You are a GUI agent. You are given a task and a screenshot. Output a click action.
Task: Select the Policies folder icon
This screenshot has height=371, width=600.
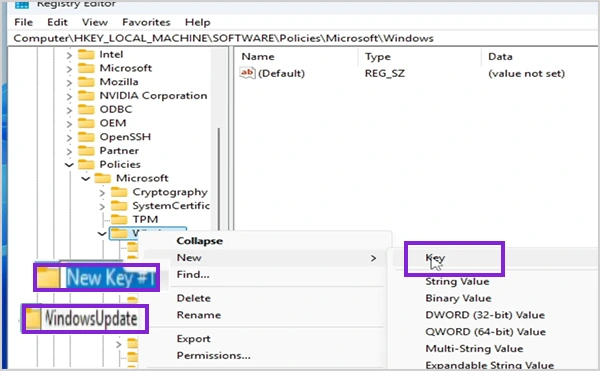86,164
